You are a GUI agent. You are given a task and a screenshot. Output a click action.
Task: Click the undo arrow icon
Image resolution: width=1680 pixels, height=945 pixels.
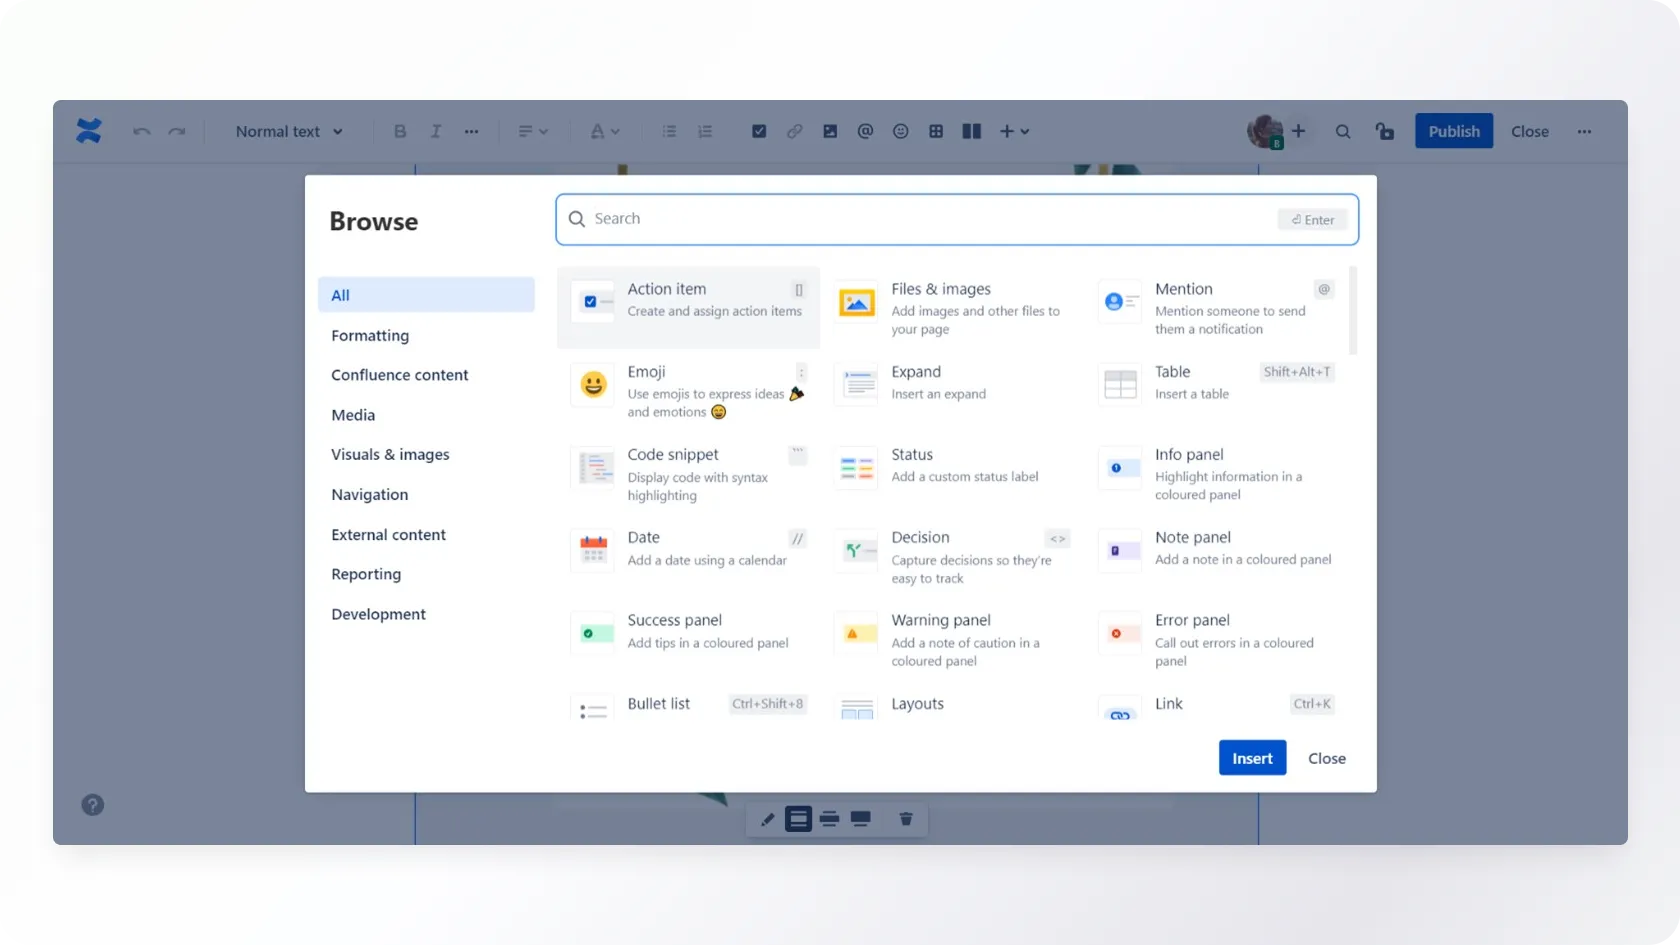[142, 131]
